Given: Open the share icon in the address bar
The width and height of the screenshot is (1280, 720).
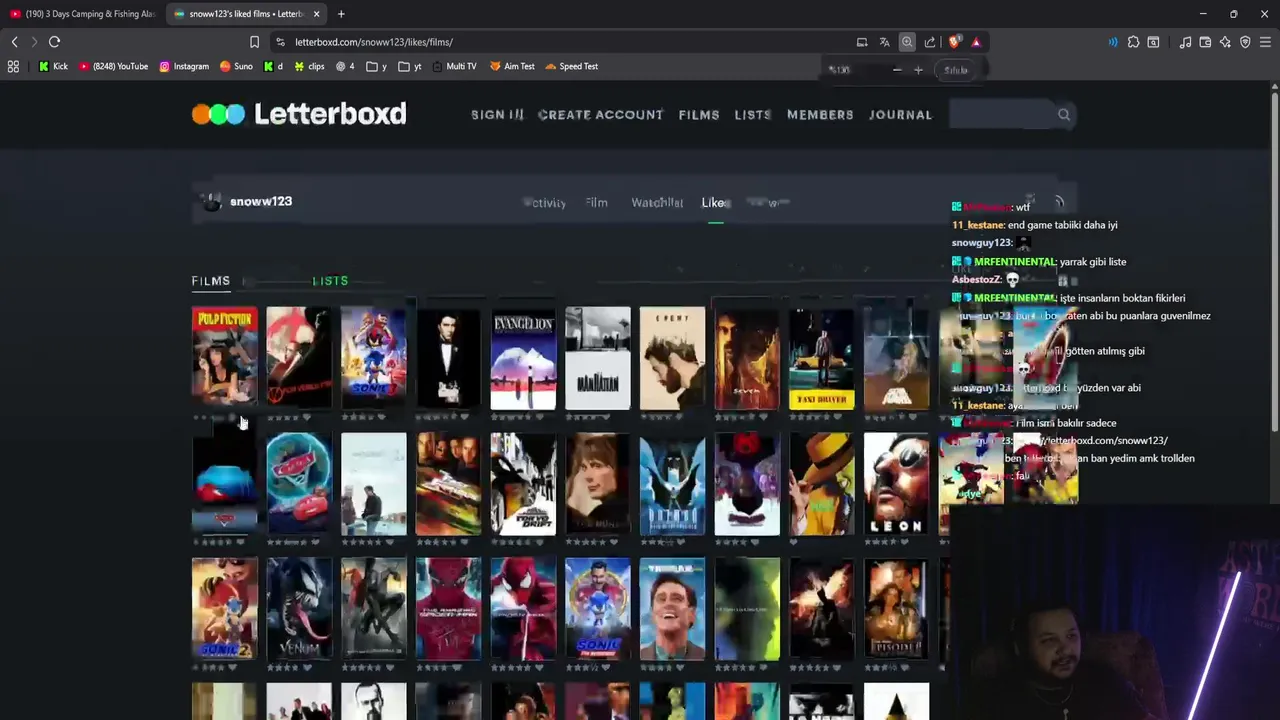Looking at the screenshot, I should [x=930, y=42].
